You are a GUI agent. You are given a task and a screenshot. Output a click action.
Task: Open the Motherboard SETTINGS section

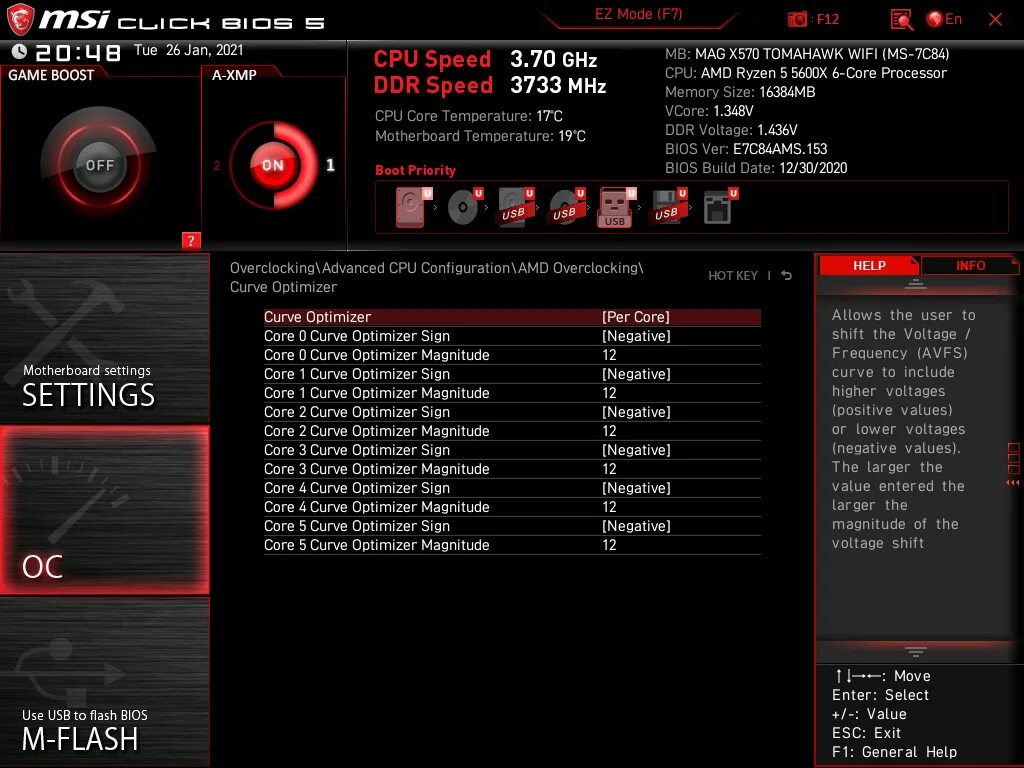tap(104, 338)
